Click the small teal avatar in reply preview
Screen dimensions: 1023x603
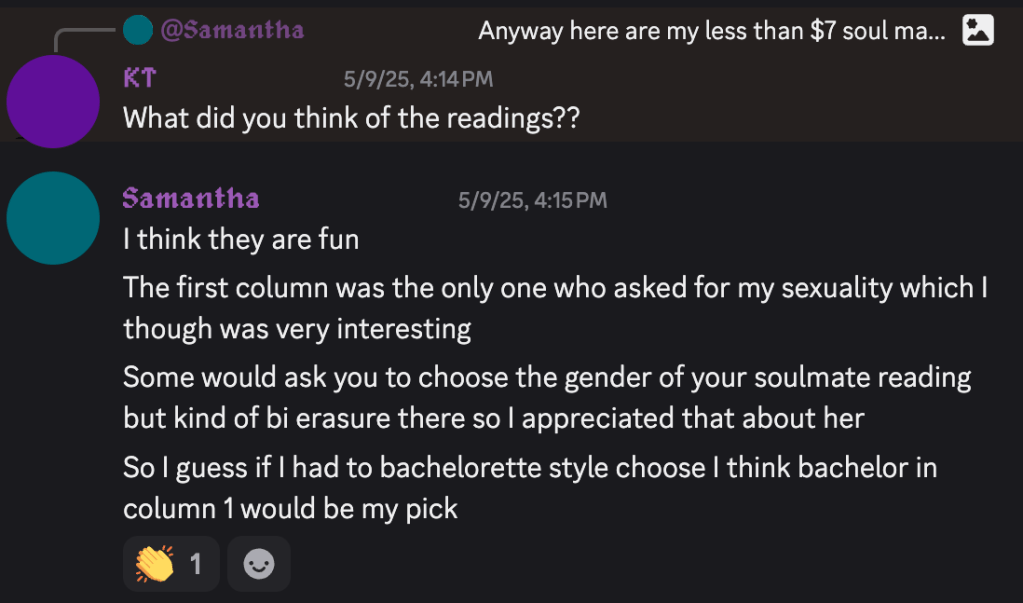(x=137, y=30)
